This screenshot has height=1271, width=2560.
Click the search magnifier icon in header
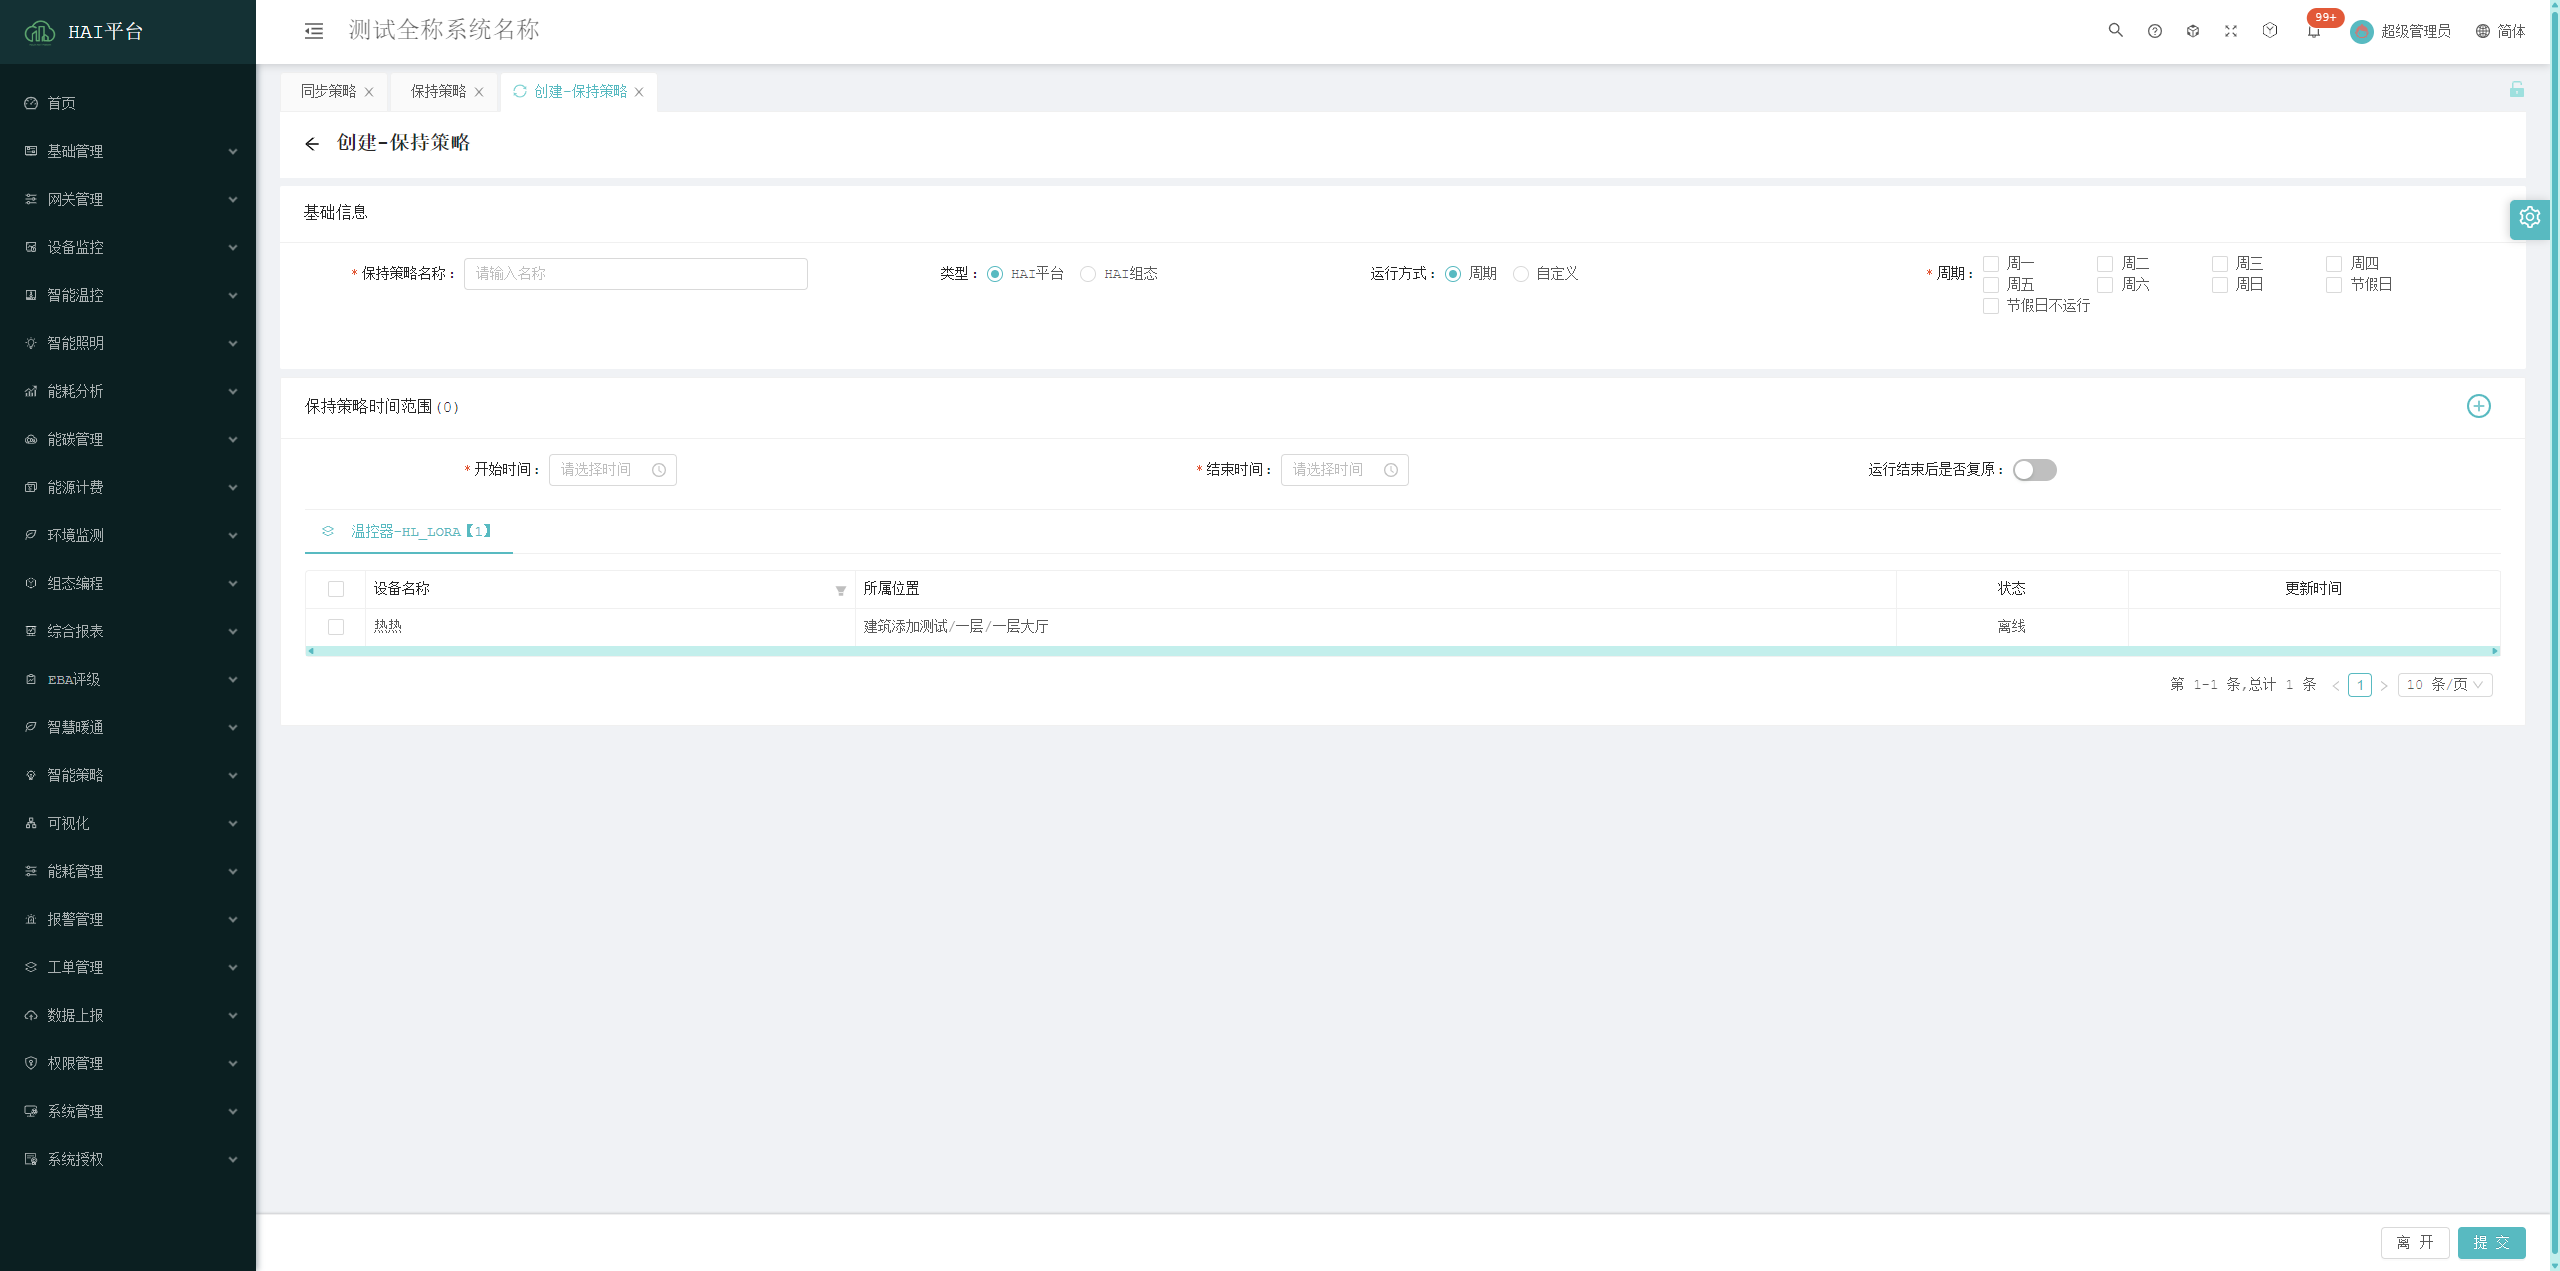(2115, 31)
